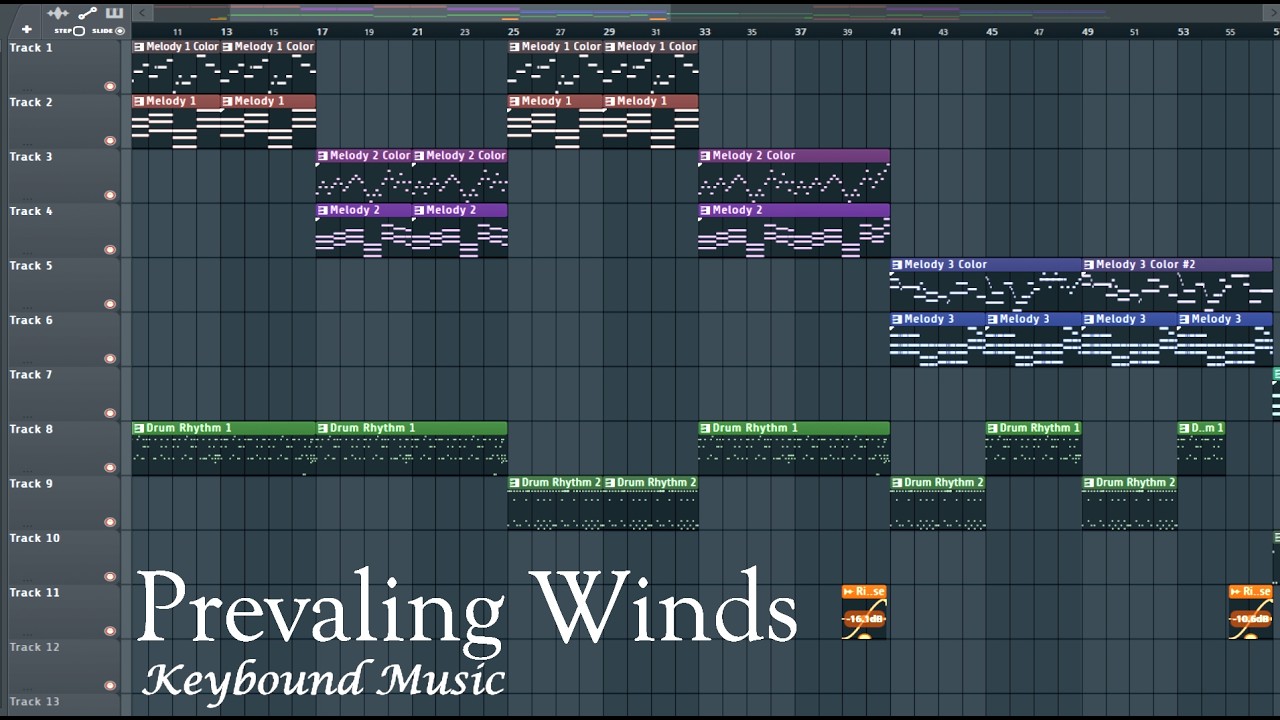Click the pattern icon of Melody 1 clip at bar 9
This screenshot has width=1280, height=720.
139,101
